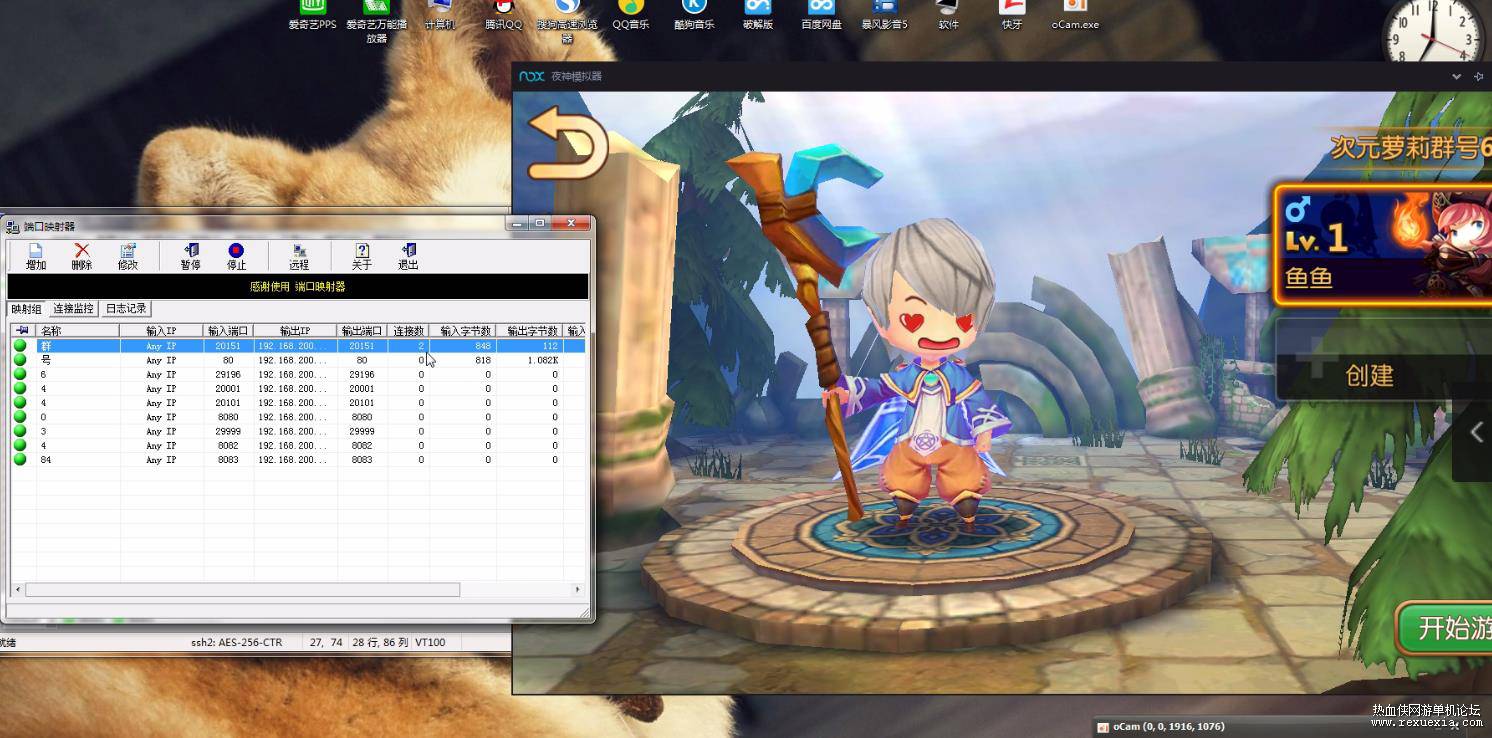This screenshot has height=738, width=1492.
Task: Sort by the 输出端口 column header
Action: [362, 331]
